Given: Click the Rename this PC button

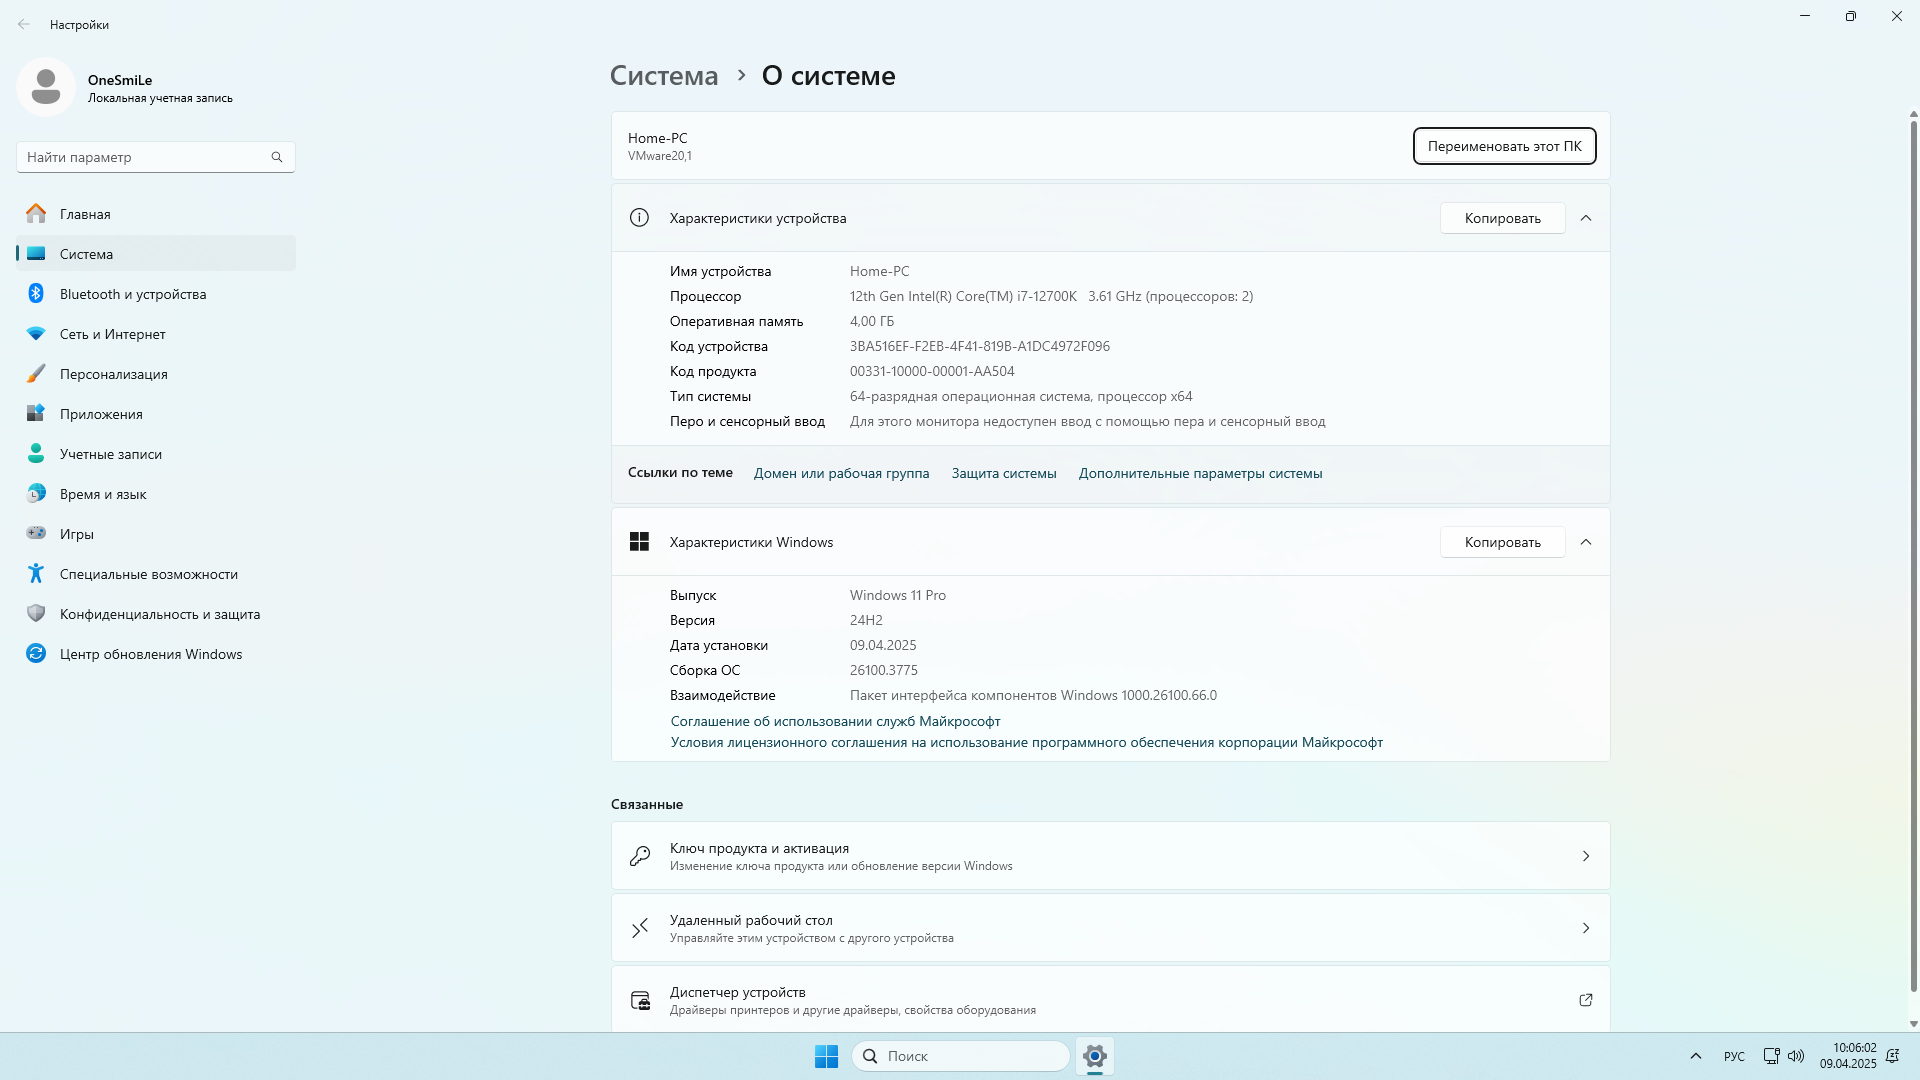Looking at the screenshot, I should [x=1503, y=146].
